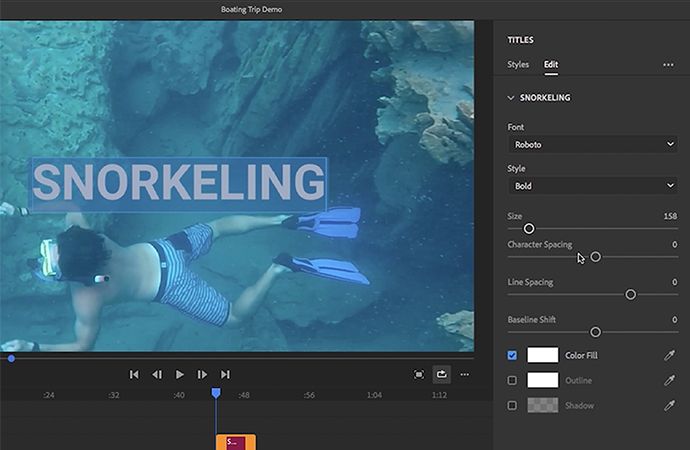Click the Play button
Image resolution: width=690 pixels, height=450 pixels.
point(180,374)
